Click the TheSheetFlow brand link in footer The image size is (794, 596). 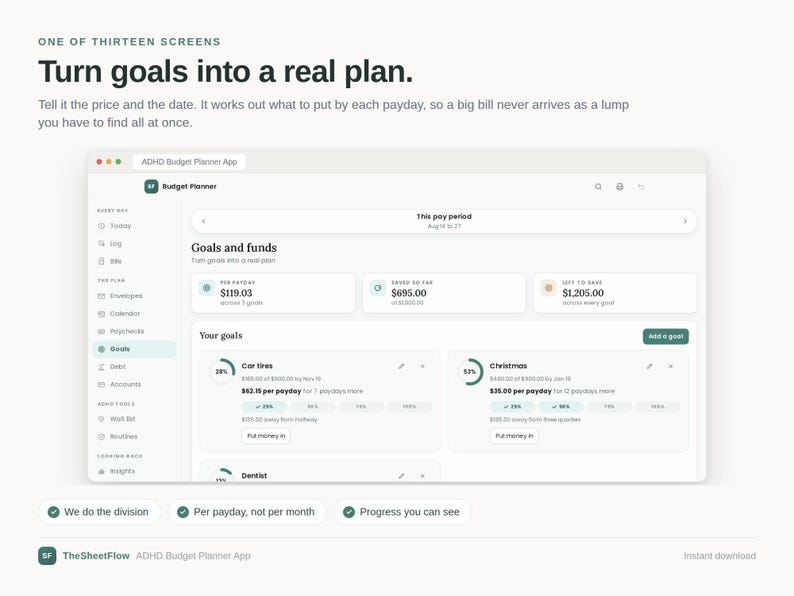(x=96, y=556)
